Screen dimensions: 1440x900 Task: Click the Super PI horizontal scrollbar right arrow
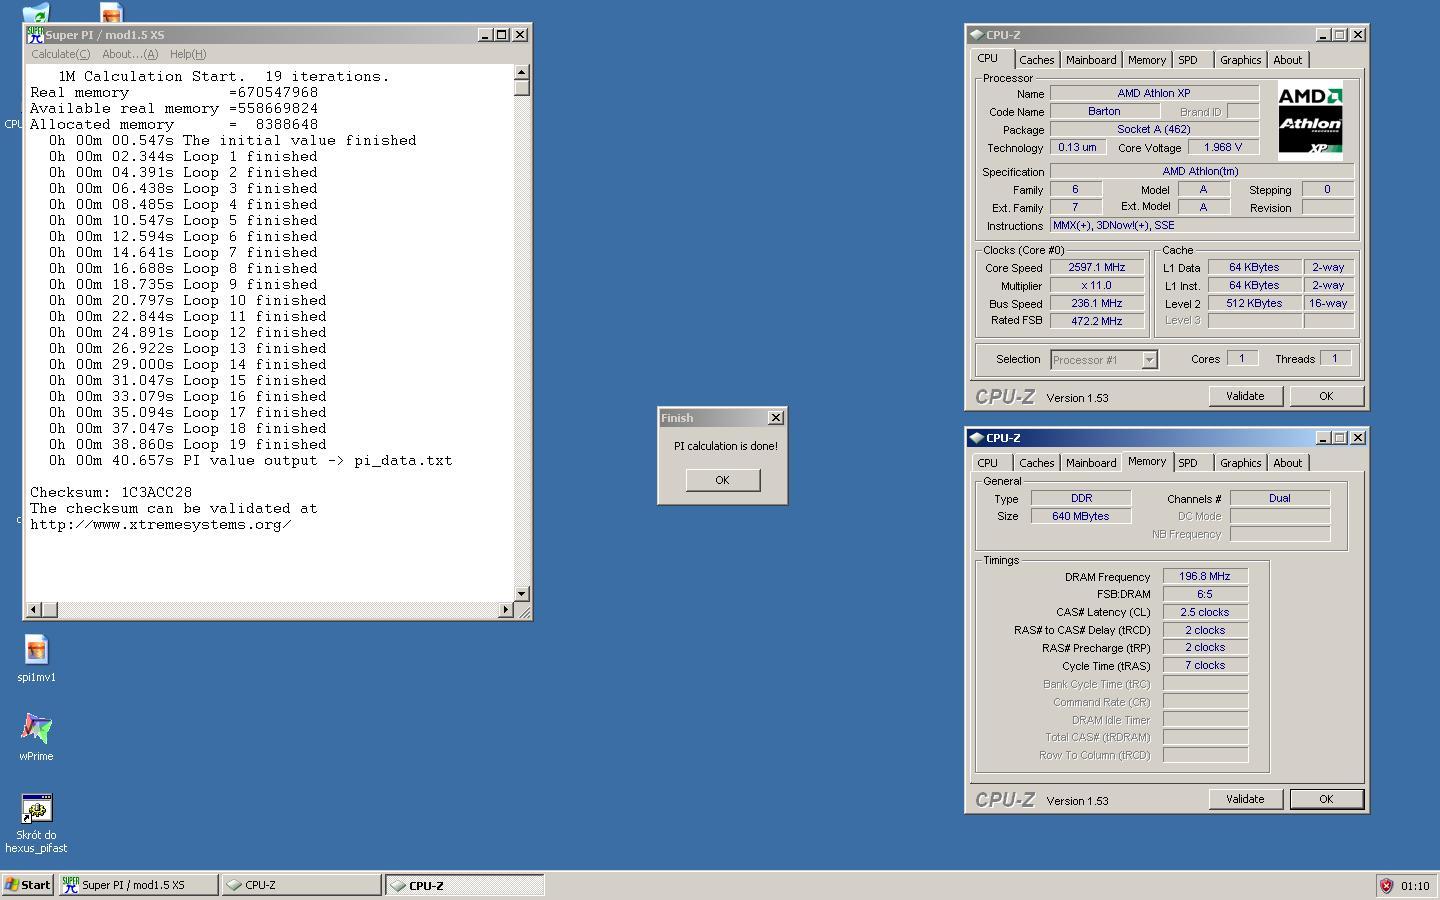pyautogui.click(x=505, y=609)
